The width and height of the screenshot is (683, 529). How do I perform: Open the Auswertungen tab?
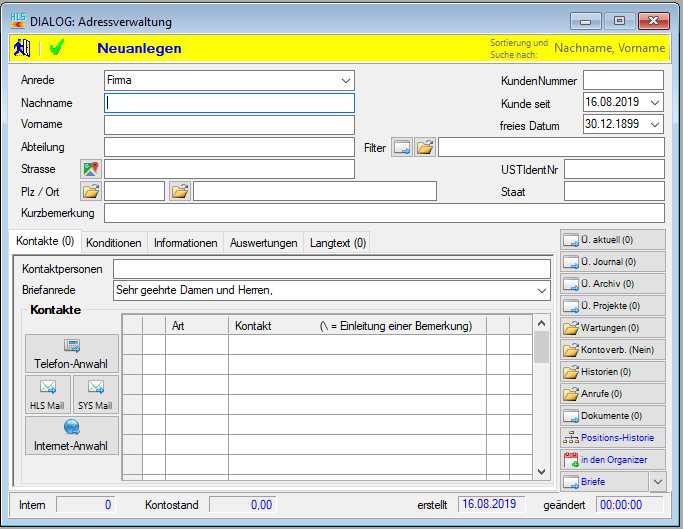263,243
